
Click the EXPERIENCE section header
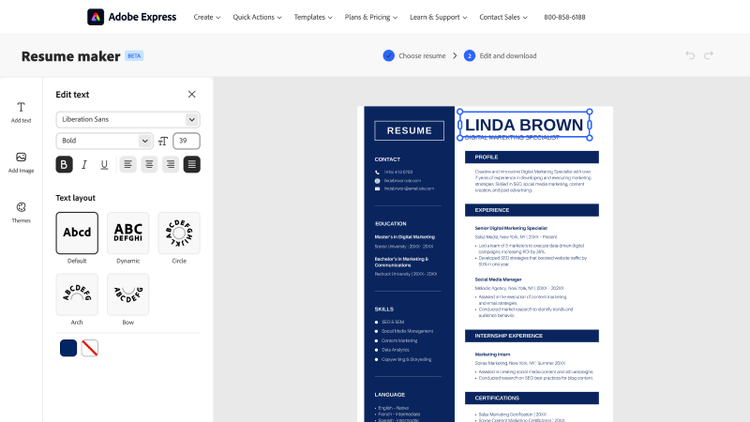click(532, 210)
